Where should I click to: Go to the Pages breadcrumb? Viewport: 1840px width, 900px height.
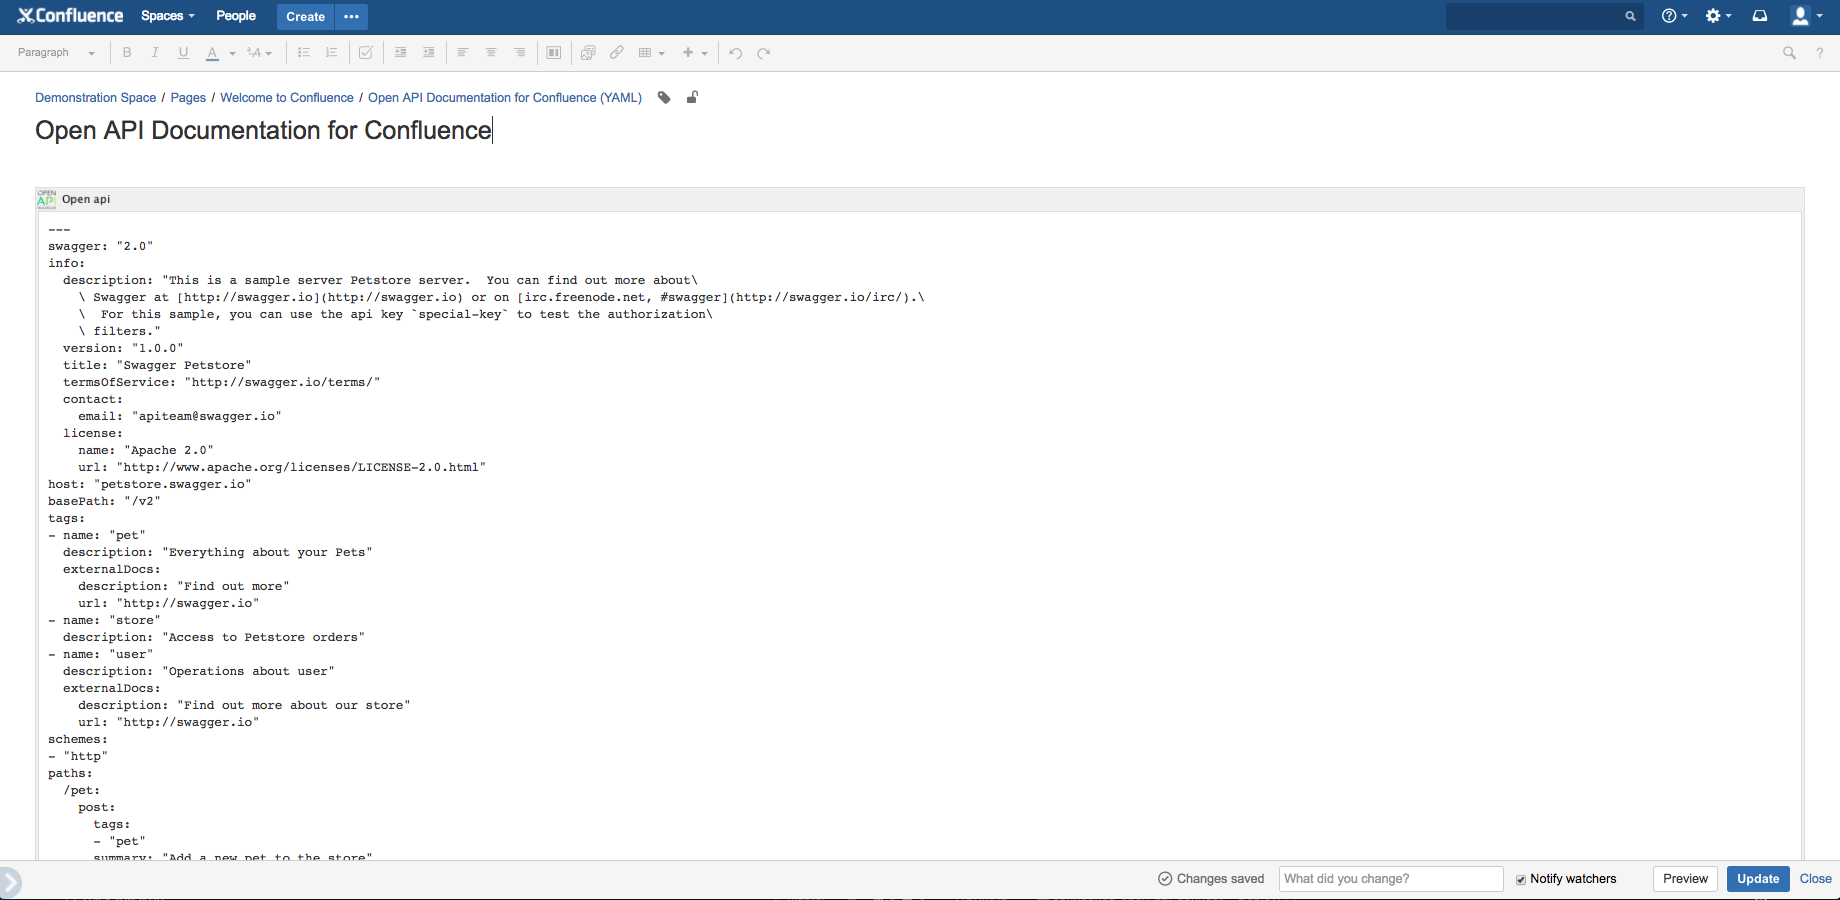pos(188,98)
